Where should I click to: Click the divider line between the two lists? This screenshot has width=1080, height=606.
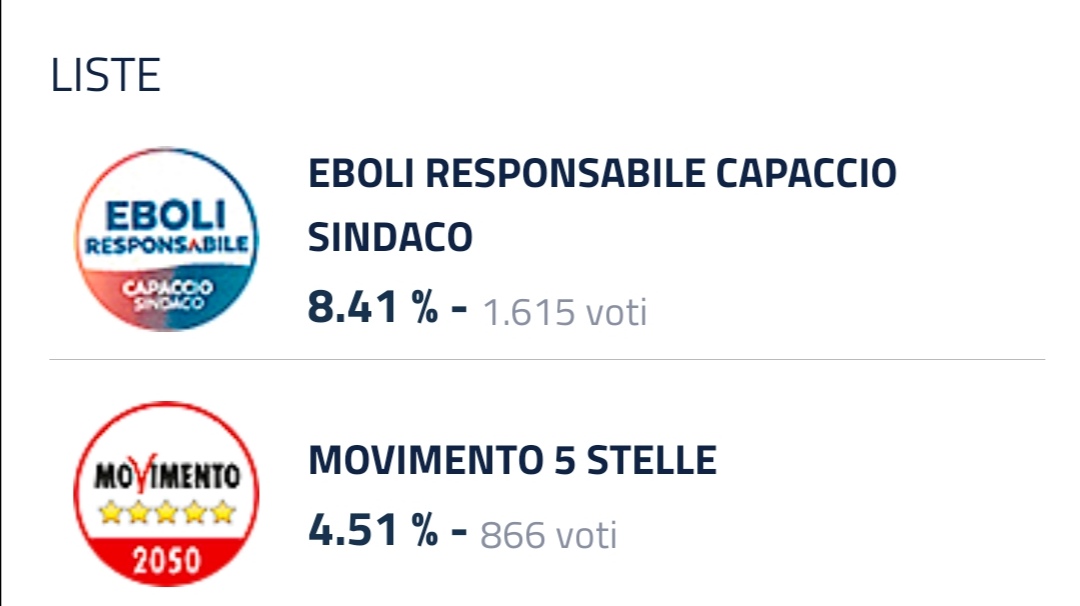point(547,359)
